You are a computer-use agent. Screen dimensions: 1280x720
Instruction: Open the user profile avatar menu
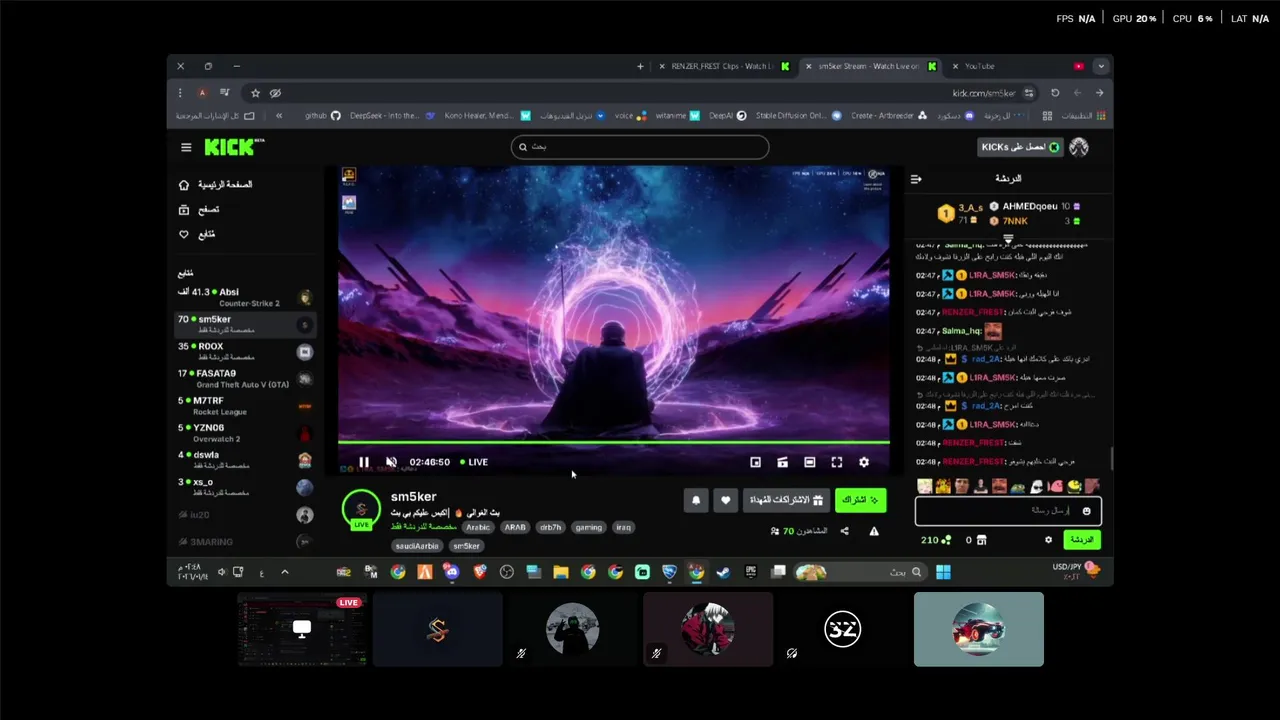point(1079,147)
